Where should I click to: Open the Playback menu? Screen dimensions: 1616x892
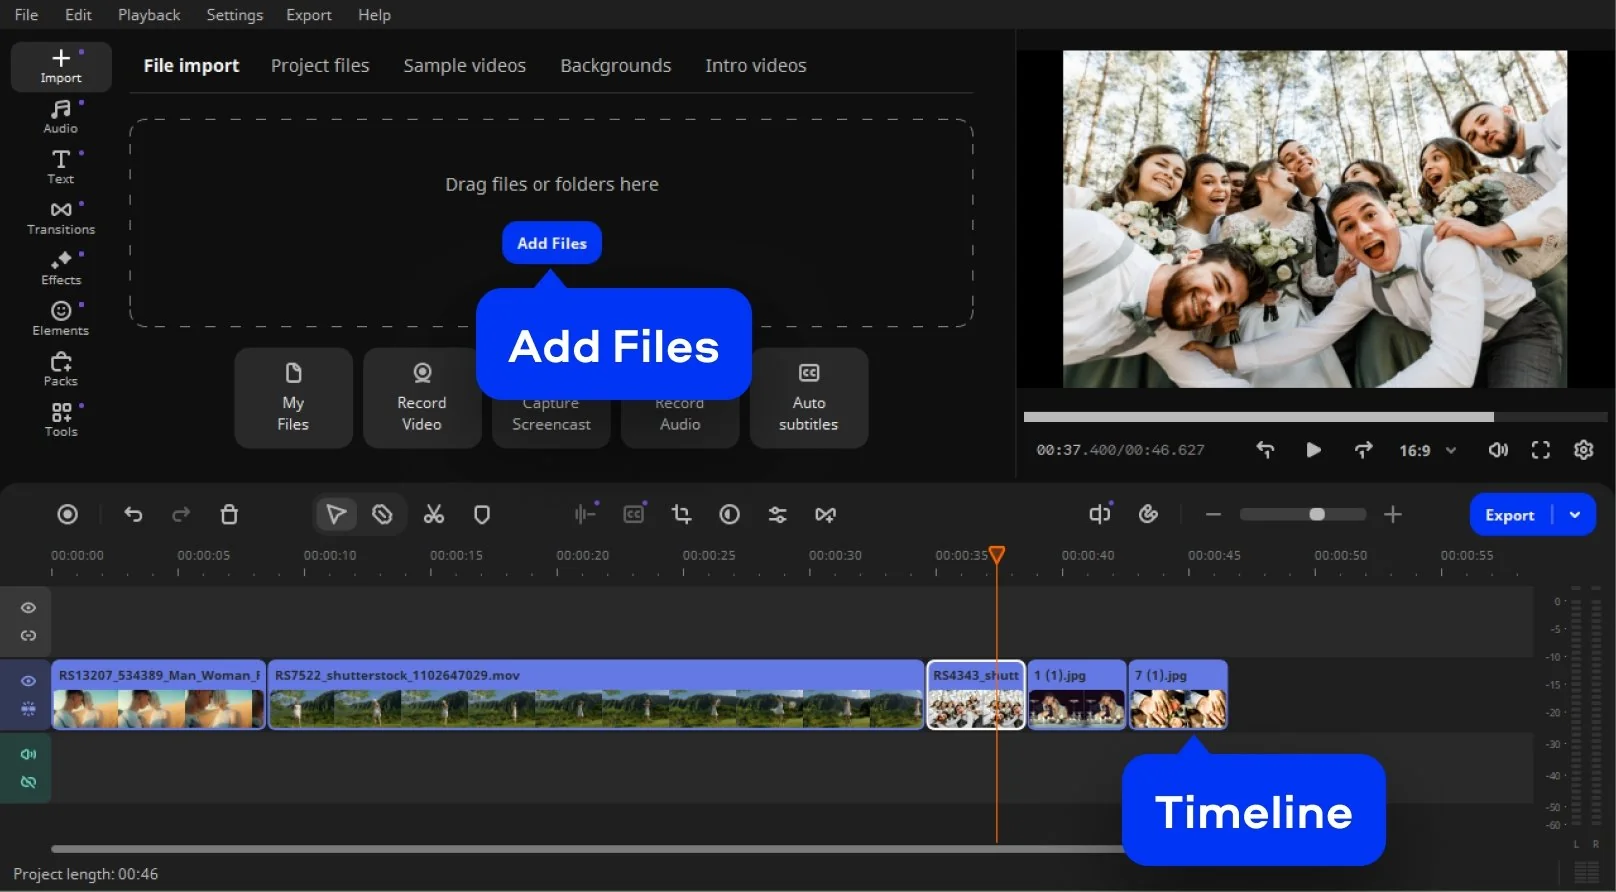tap(149, 15)
